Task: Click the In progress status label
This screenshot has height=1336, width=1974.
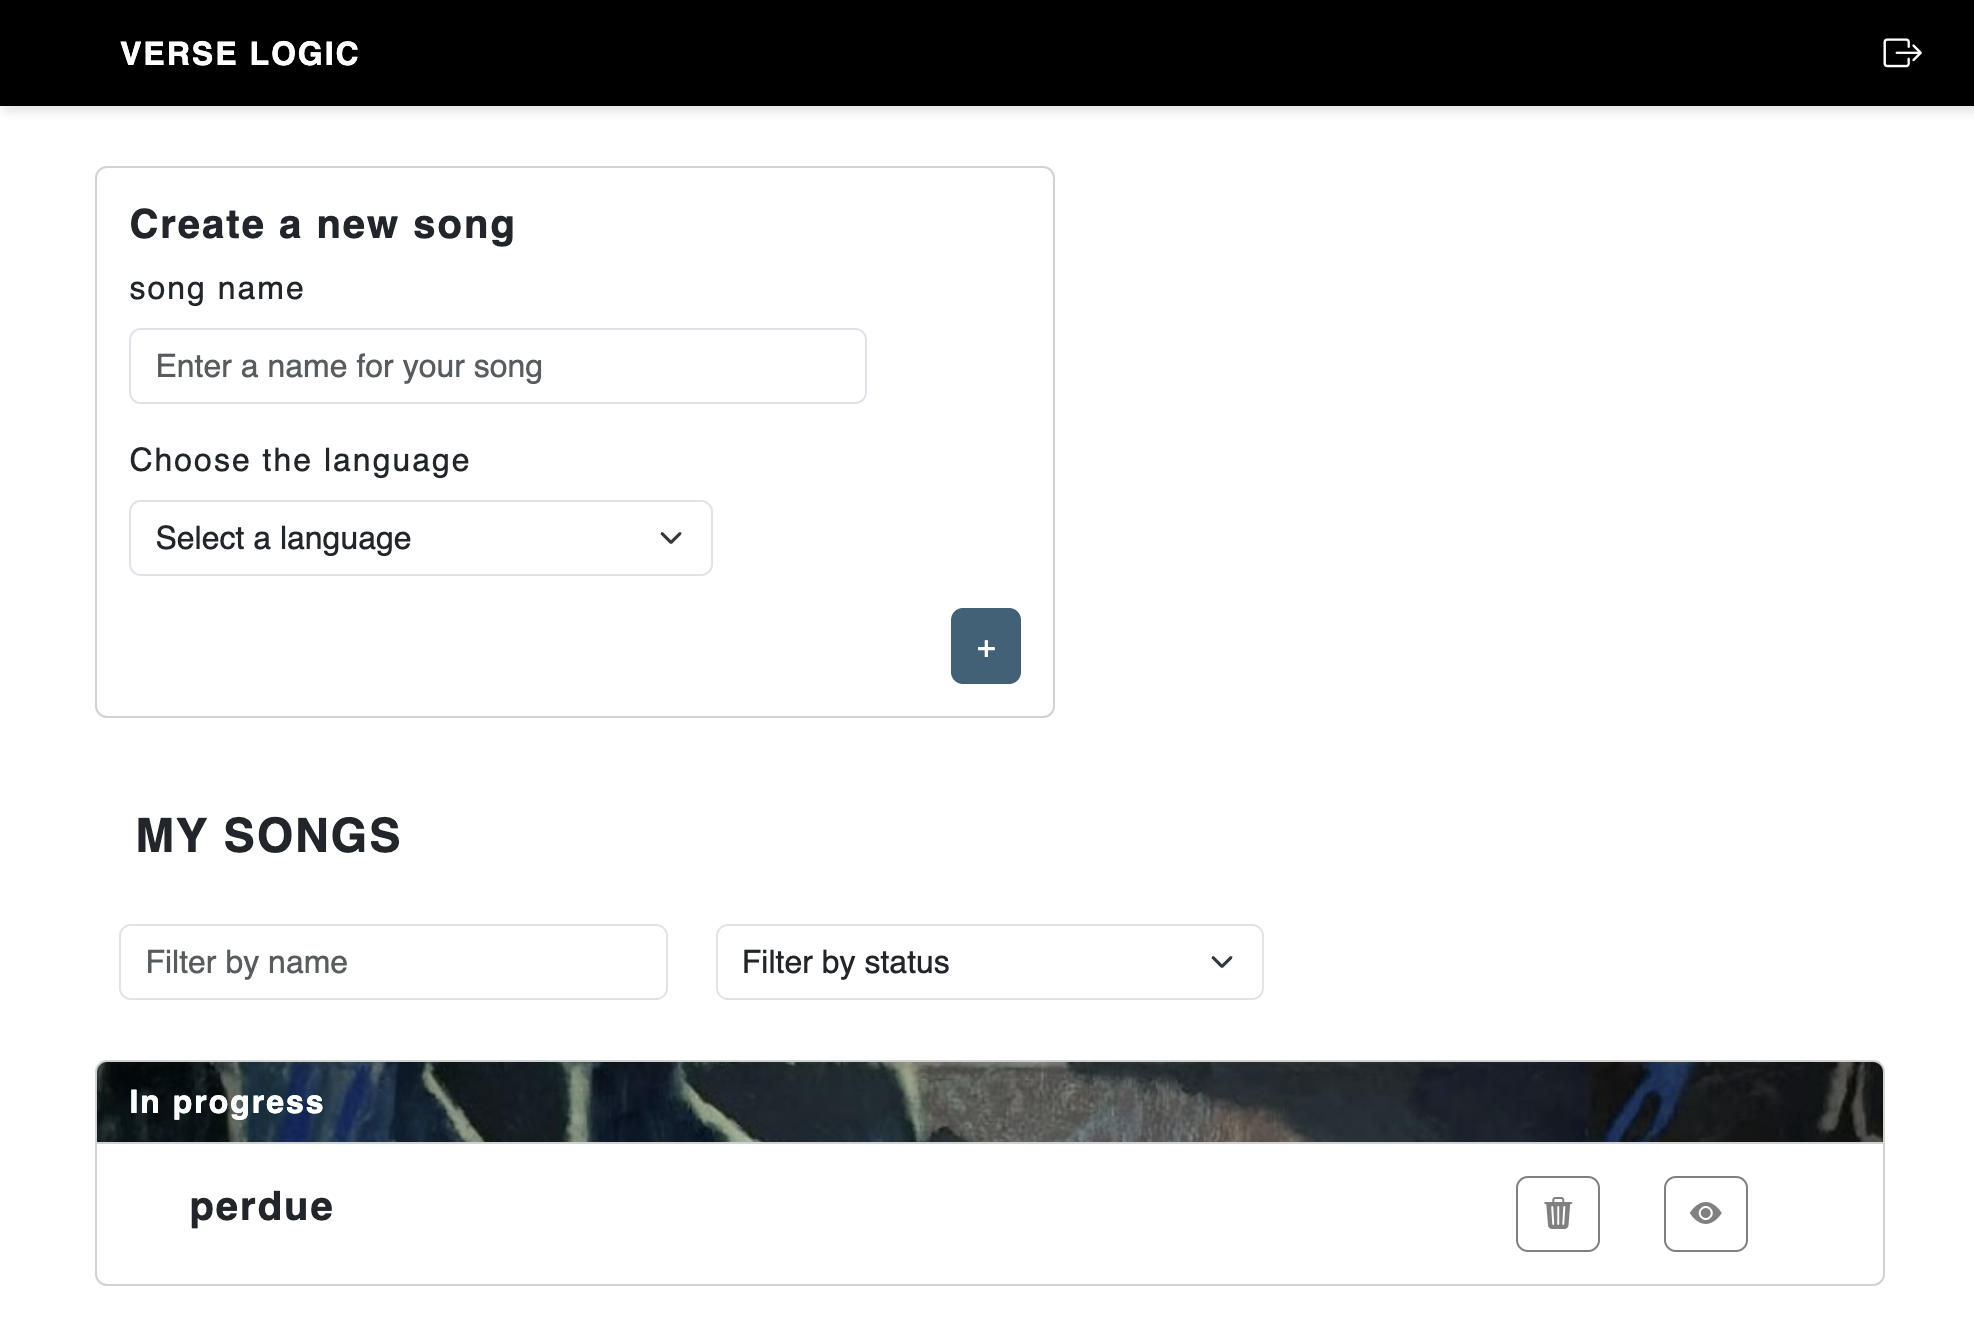Action: [x=226, y=1102]
